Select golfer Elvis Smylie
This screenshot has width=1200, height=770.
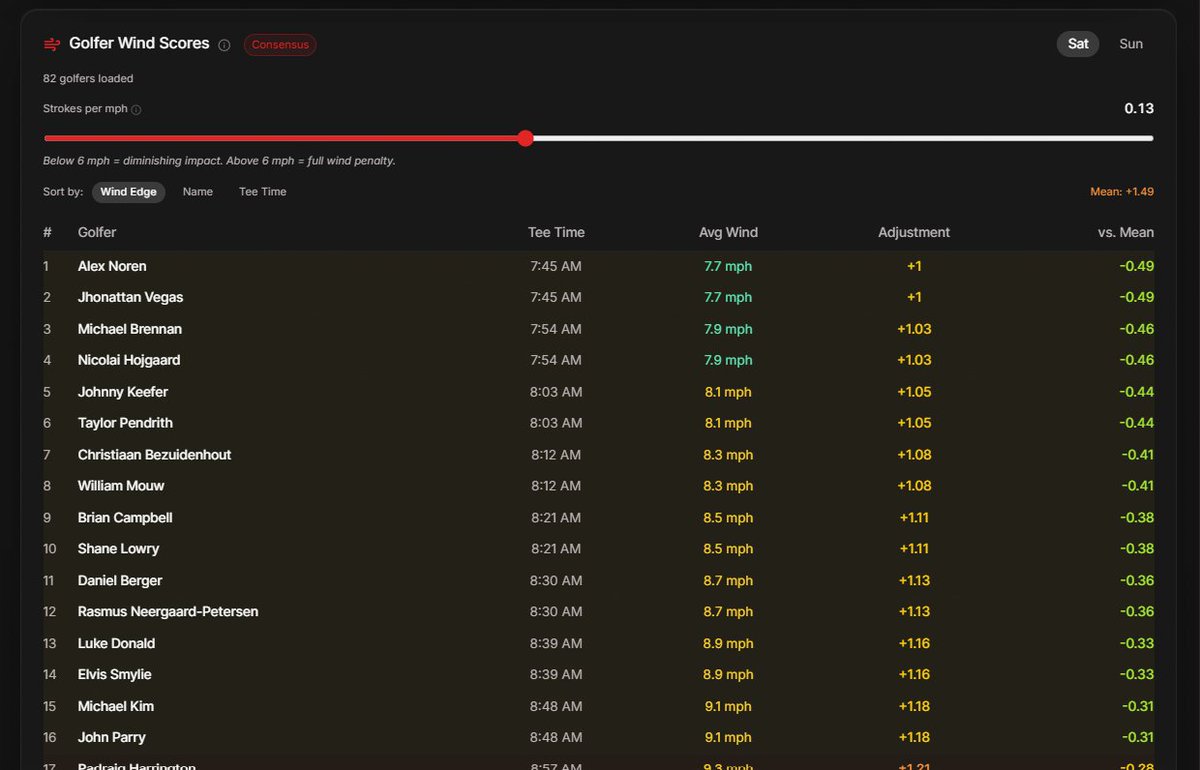pos(115,675)
